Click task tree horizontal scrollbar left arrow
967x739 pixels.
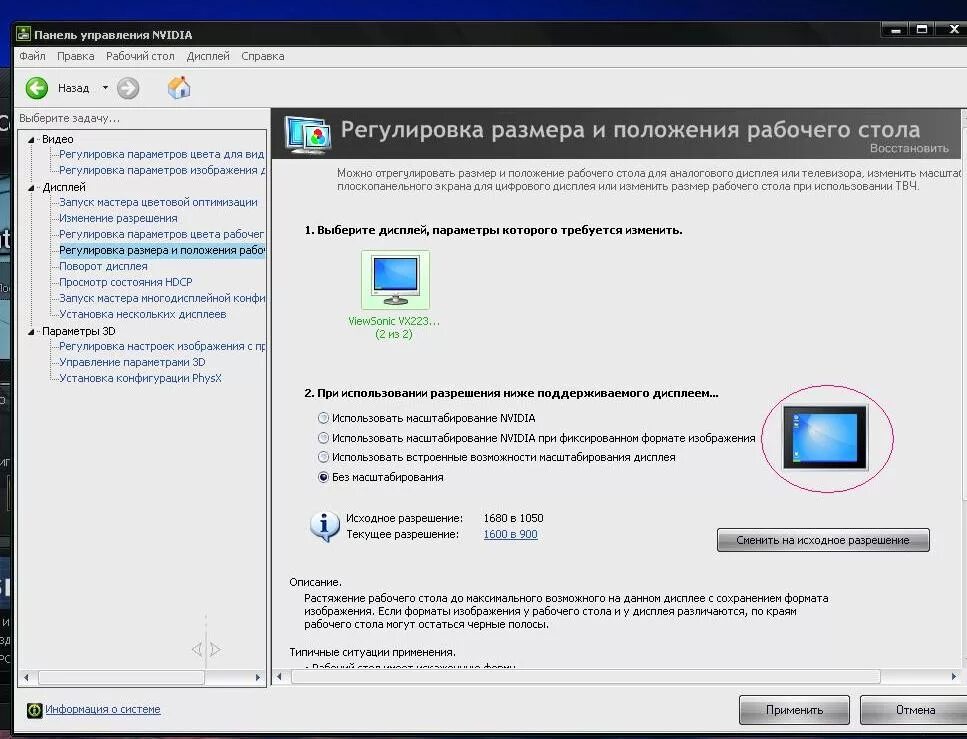tap(26, 677)
